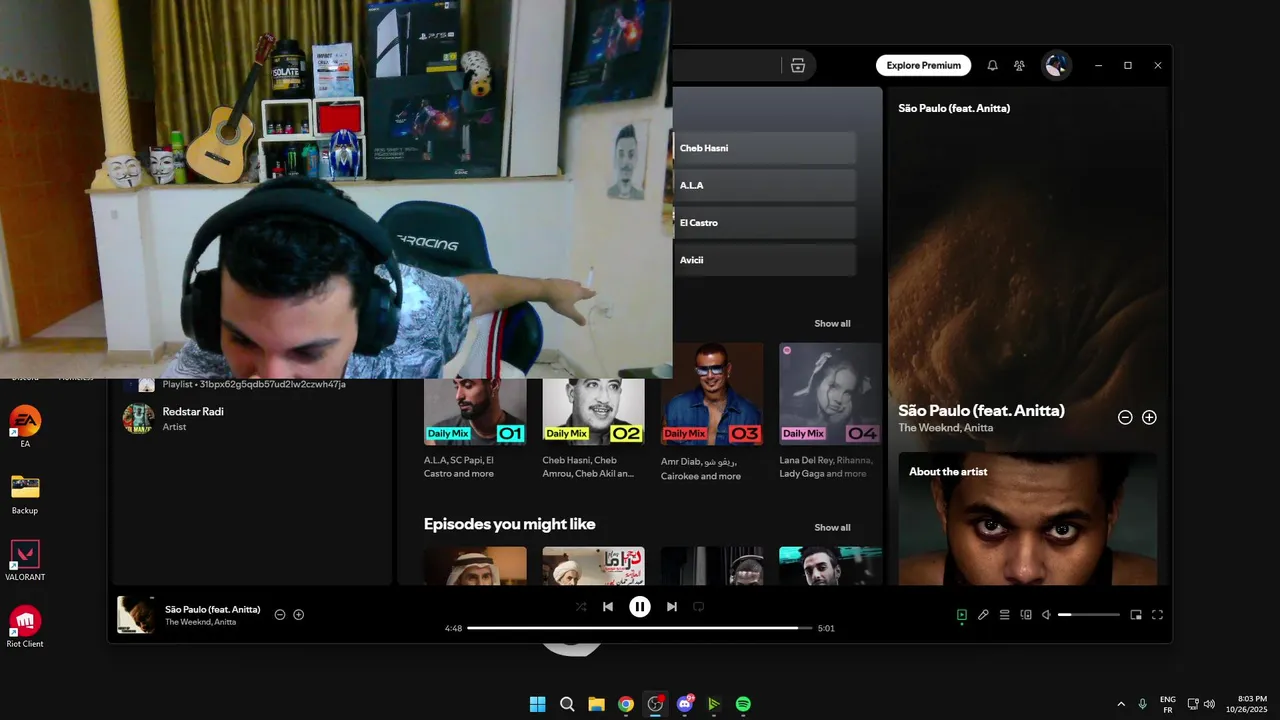
Task: Adjust the Spotify volume slider
Action: (x=1089, y=615)
